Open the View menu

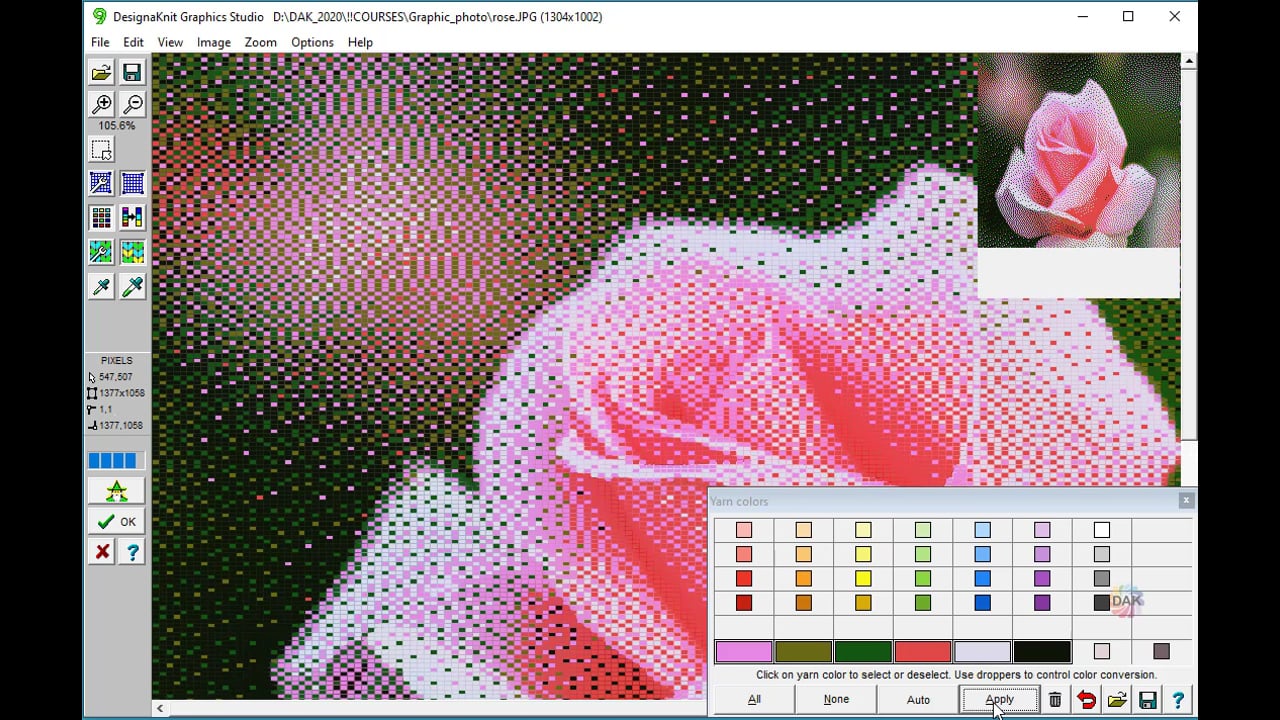(170, 42)
